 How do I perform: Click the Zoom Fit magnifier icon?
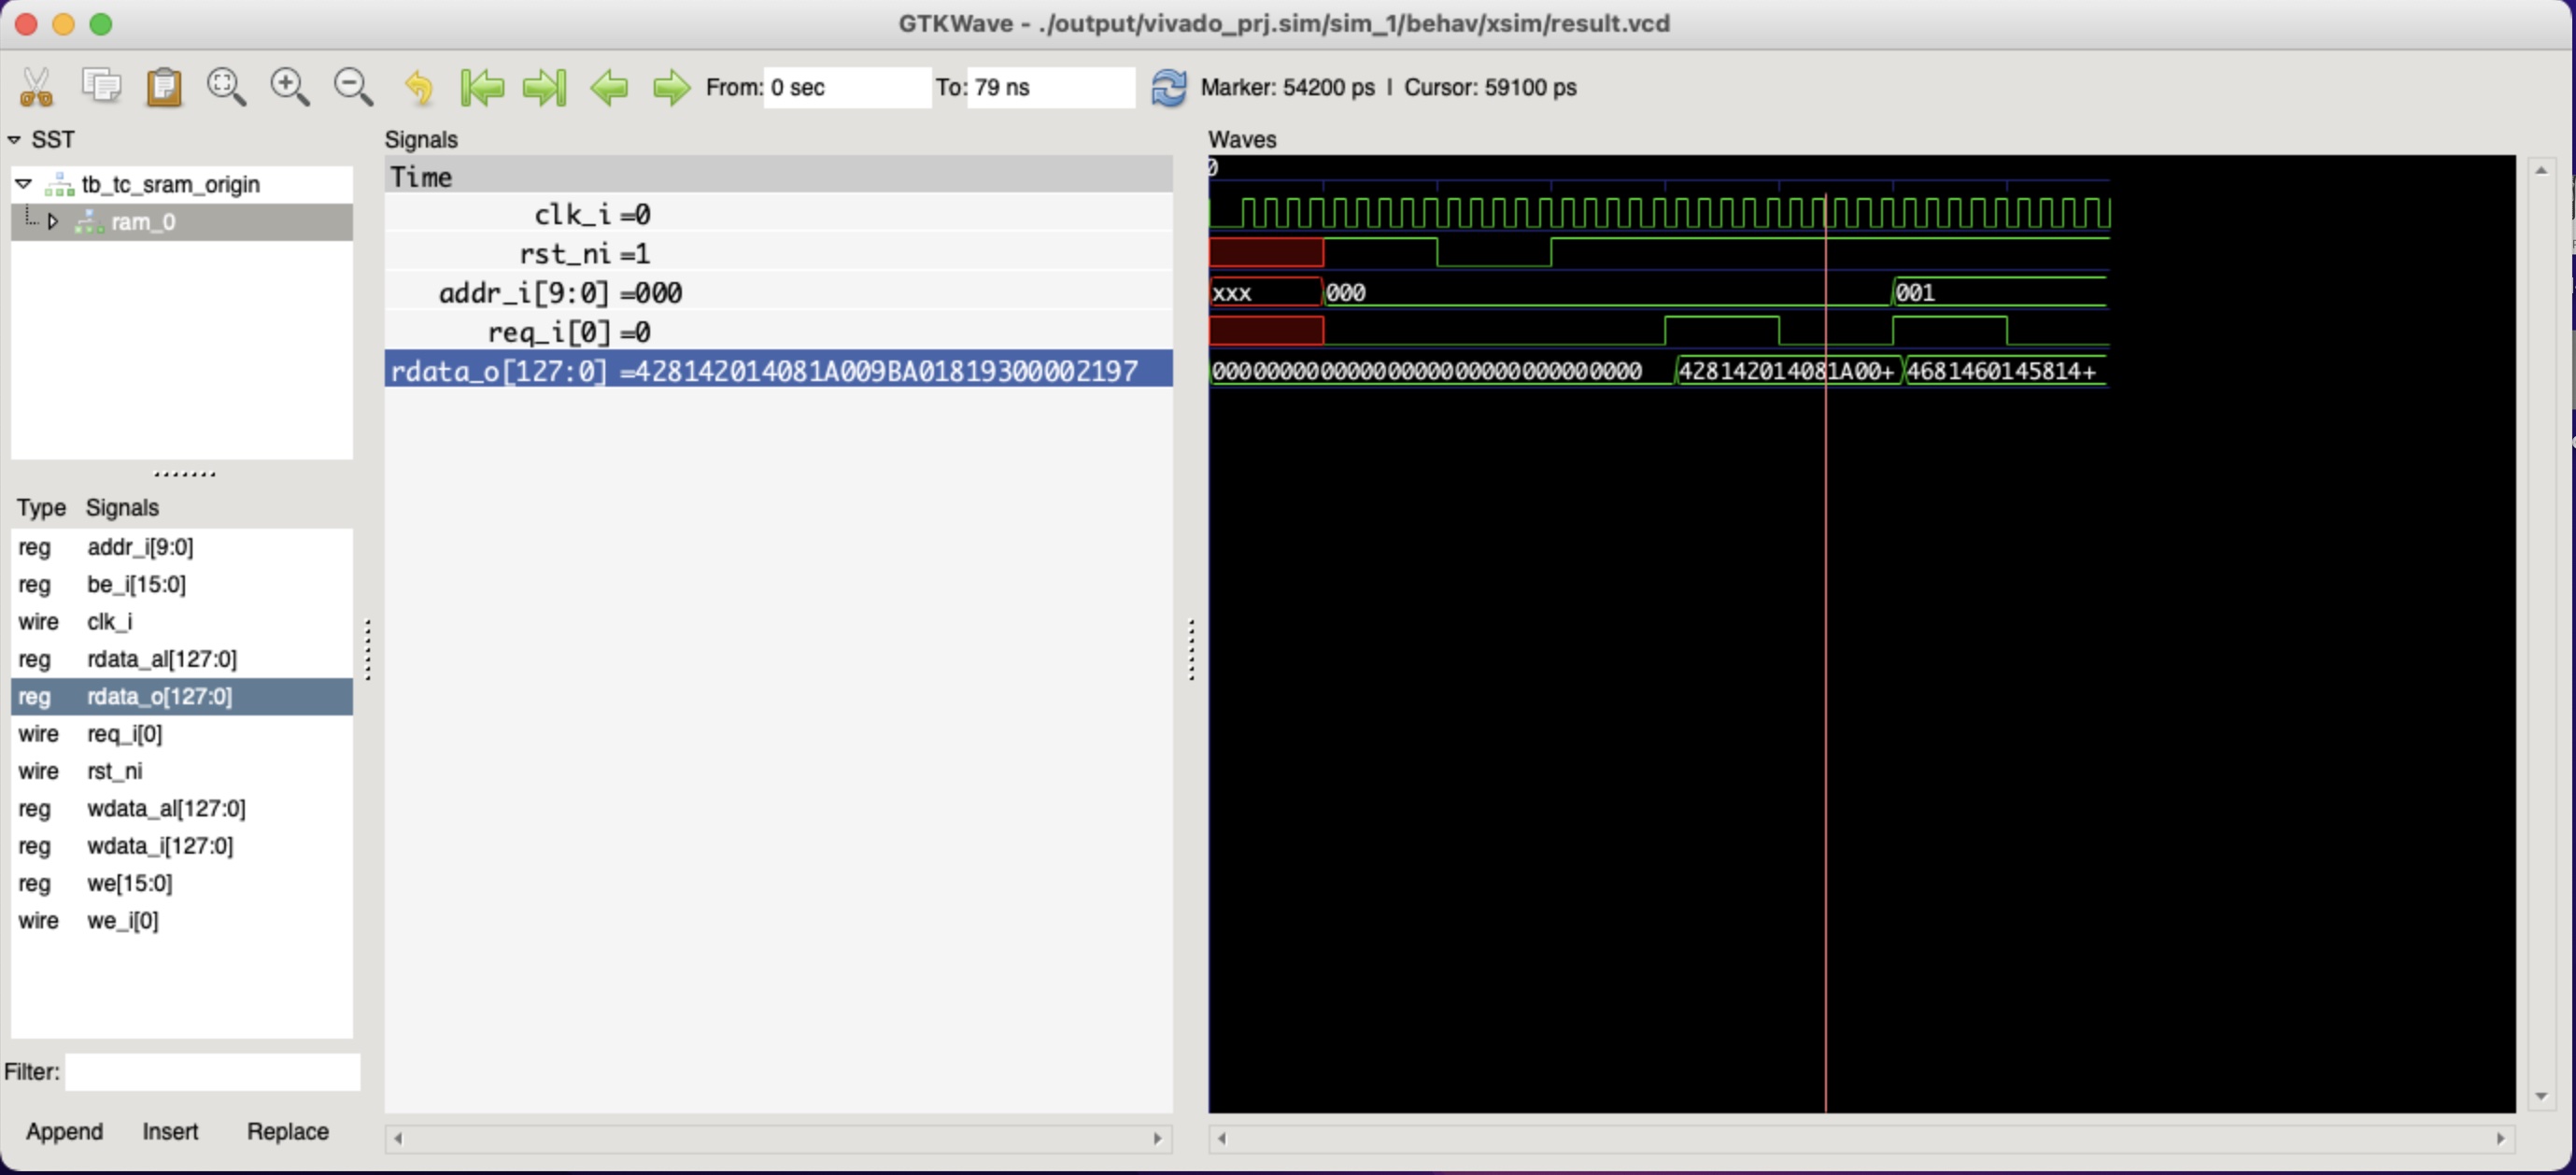[x=226, y=87]
